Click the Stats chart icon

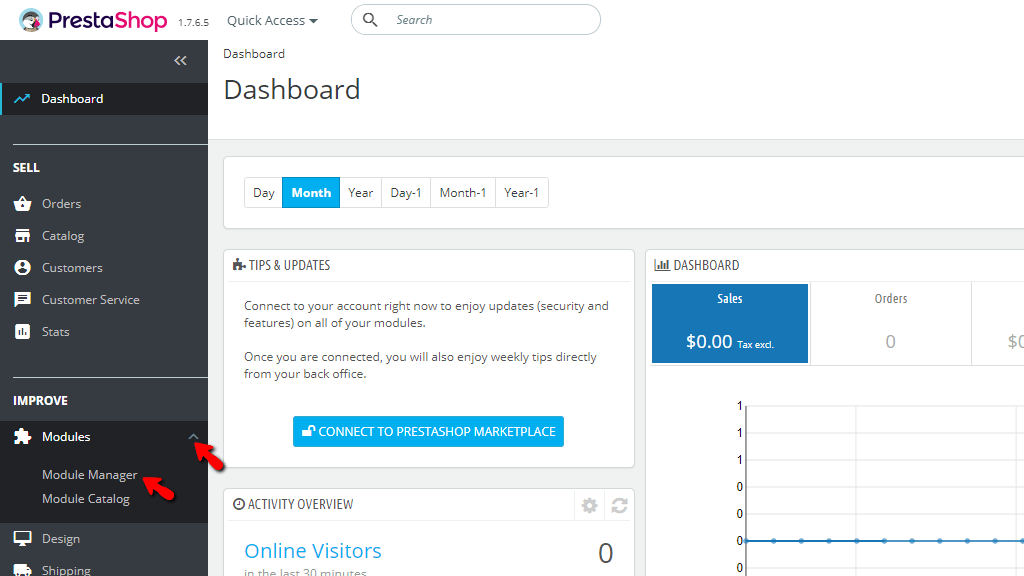pyautogui.click(x=22, y=332)
